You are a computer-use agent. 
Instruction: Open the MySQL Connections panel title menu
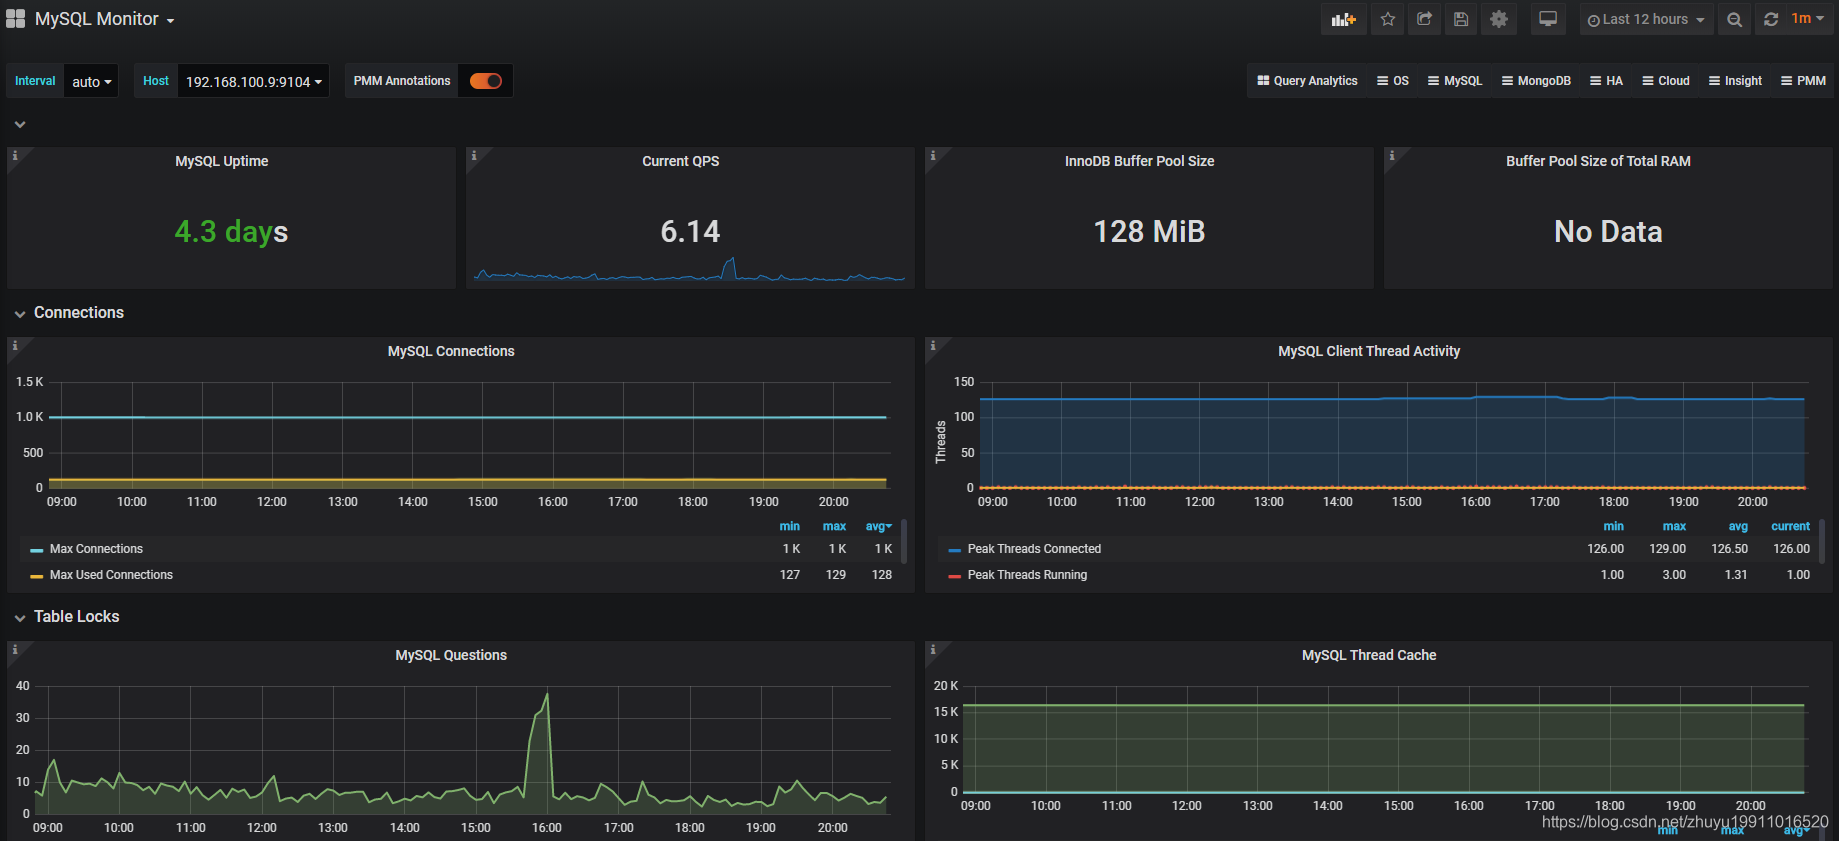[x=451, y=351]
